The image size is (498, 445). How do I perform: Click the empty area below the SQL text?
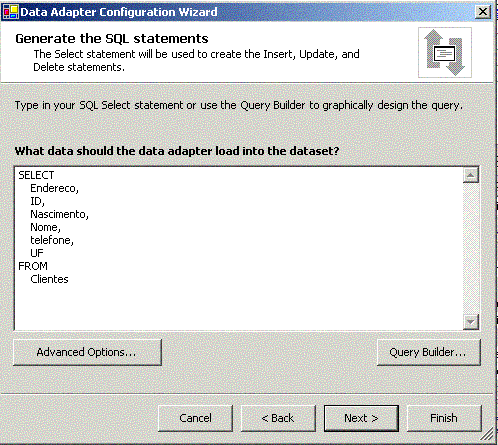(238, 307)
